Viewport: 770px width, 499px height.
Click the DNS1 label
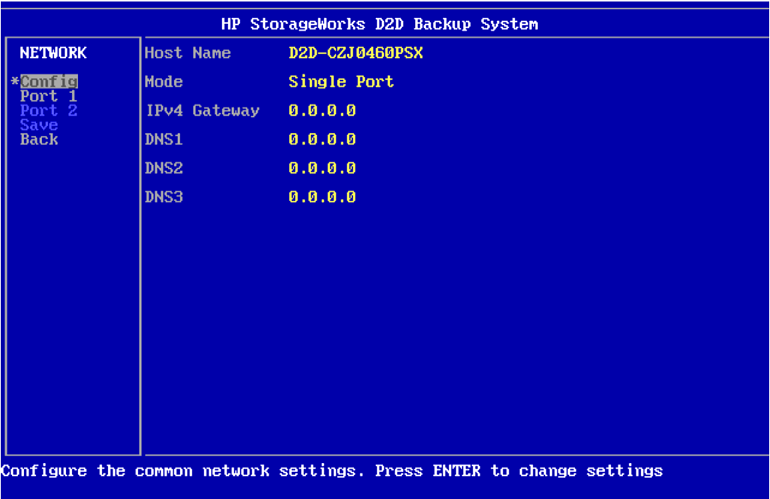(x=164, y=139)
